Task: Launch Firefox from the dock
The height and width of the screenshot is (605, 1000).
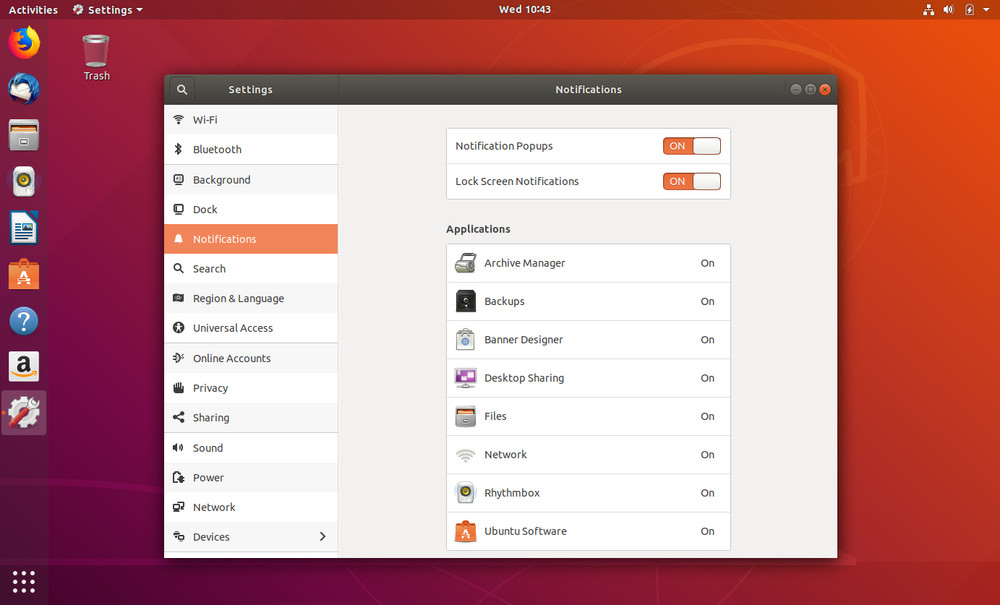Action: pos(23,42)
